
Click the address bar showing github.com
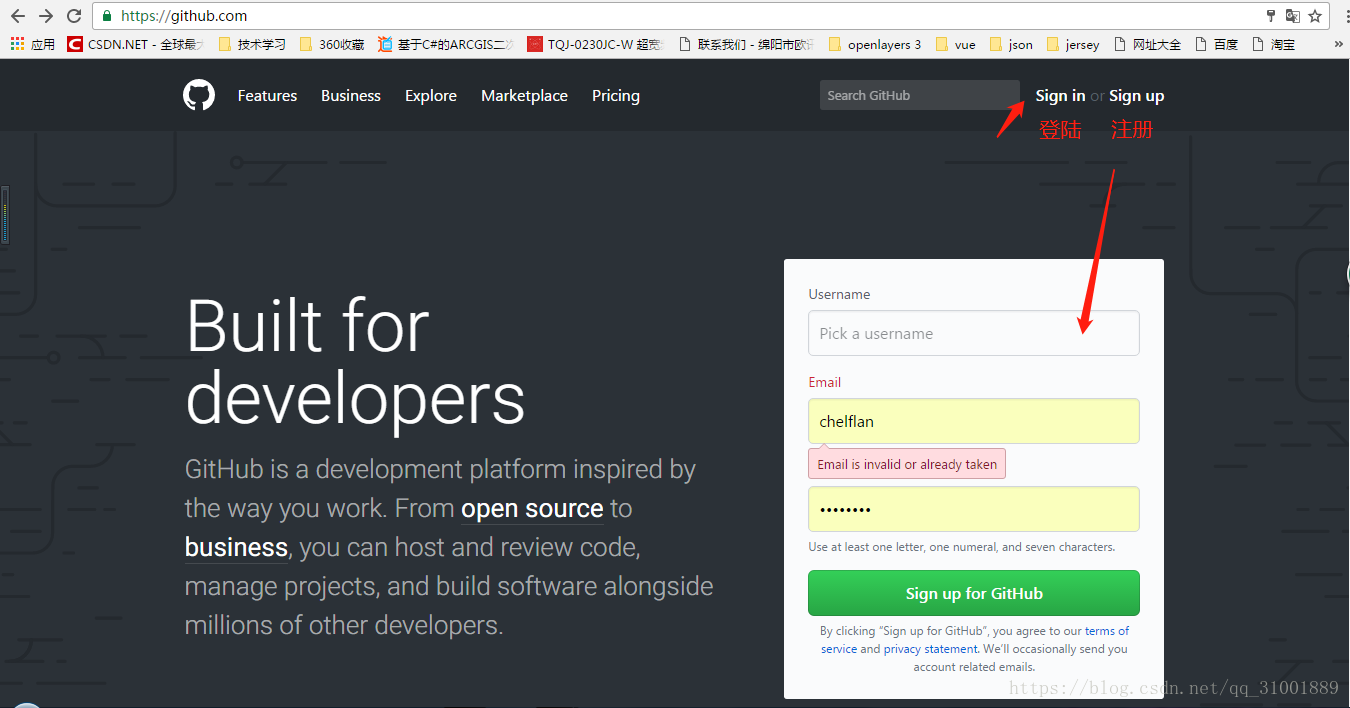click(680, 16)
